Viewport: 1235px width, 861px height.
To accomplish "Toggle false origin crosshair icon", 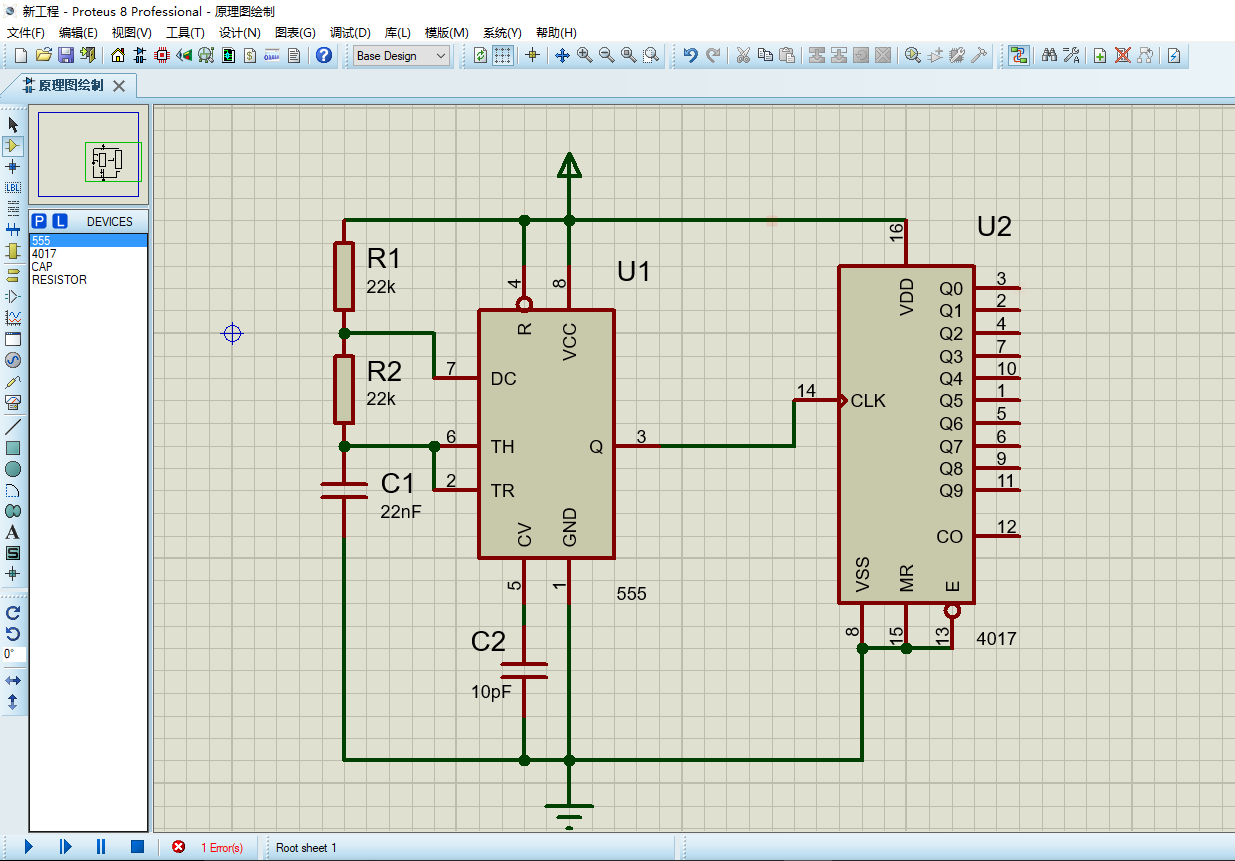I will click(x=532, y=56).
